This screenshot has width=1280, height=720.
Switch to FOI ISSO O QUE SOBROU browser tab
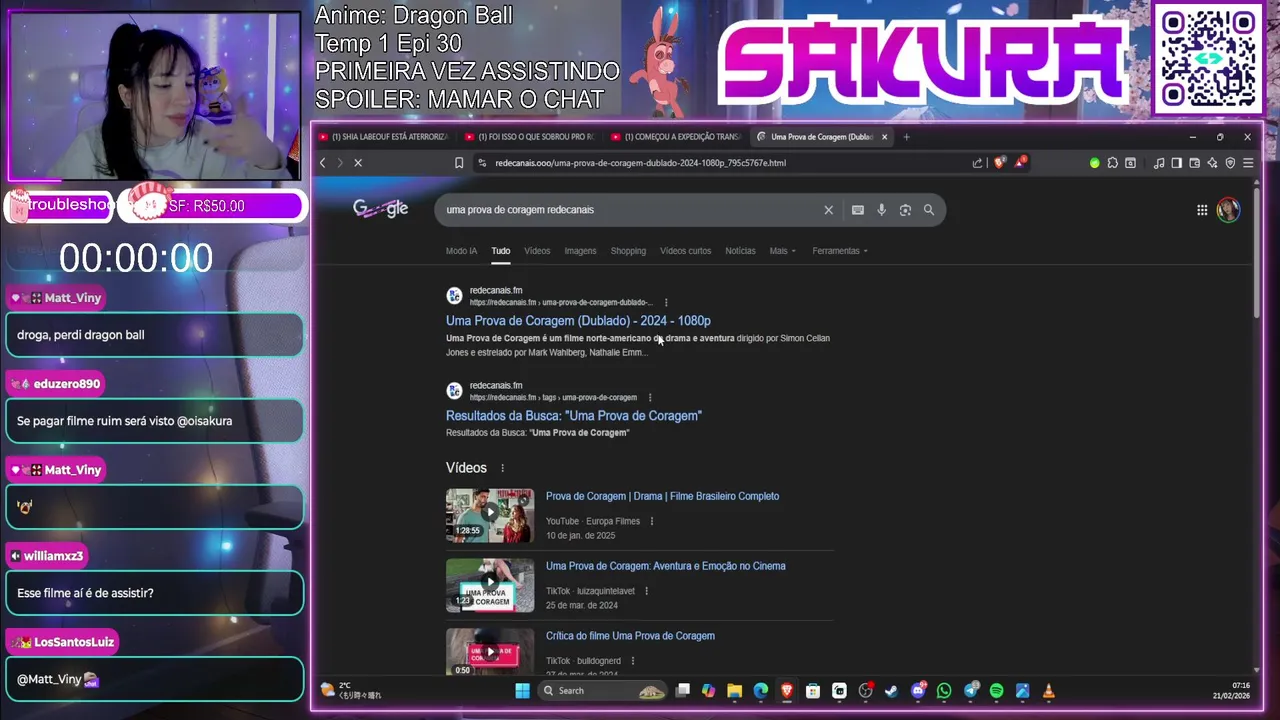pos(530,137)
